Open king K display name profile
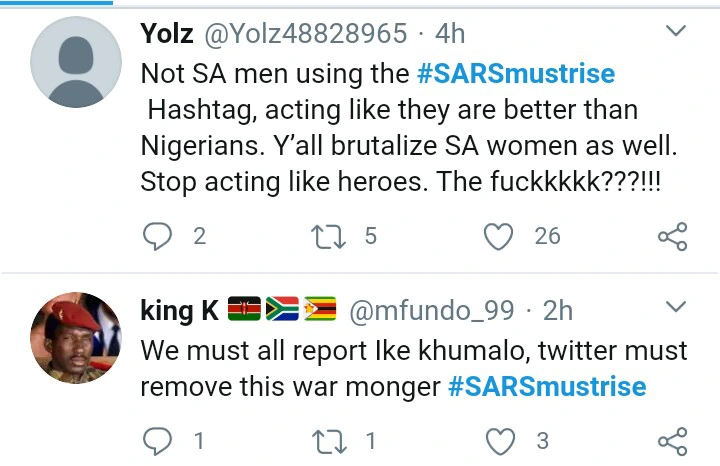The height and width of the screenshot is (466, 720). click(180, 311)
